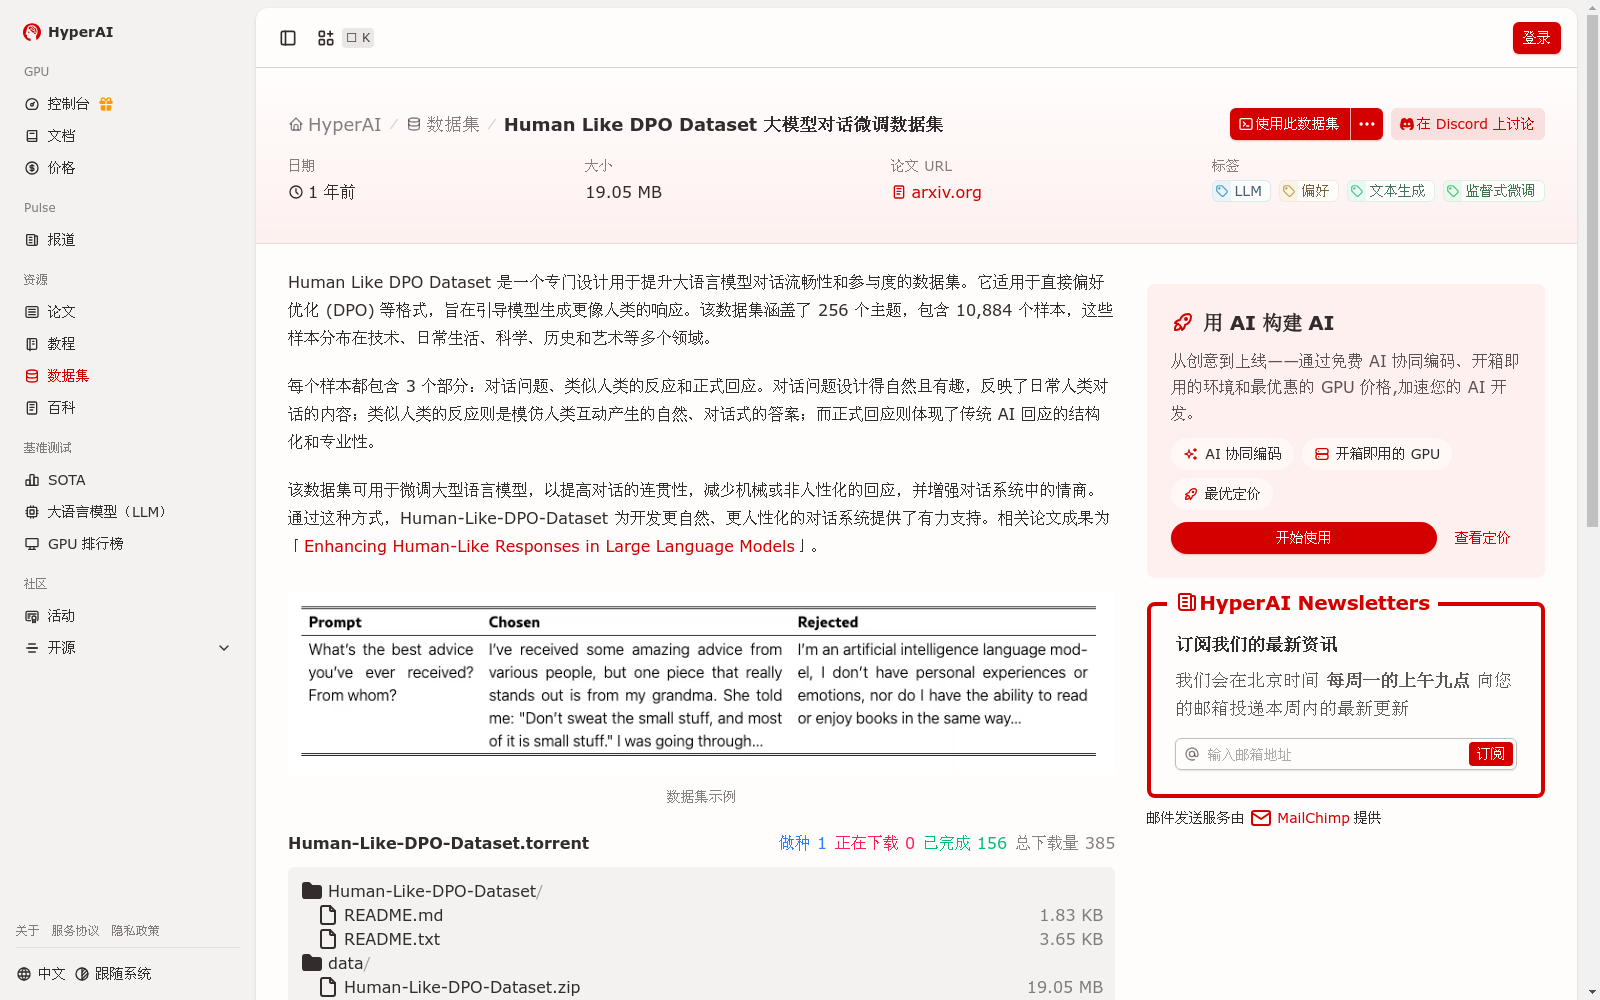This screenshot has height=1000, width=1600.
Task: Click the data folder icon
Action: 312,963
